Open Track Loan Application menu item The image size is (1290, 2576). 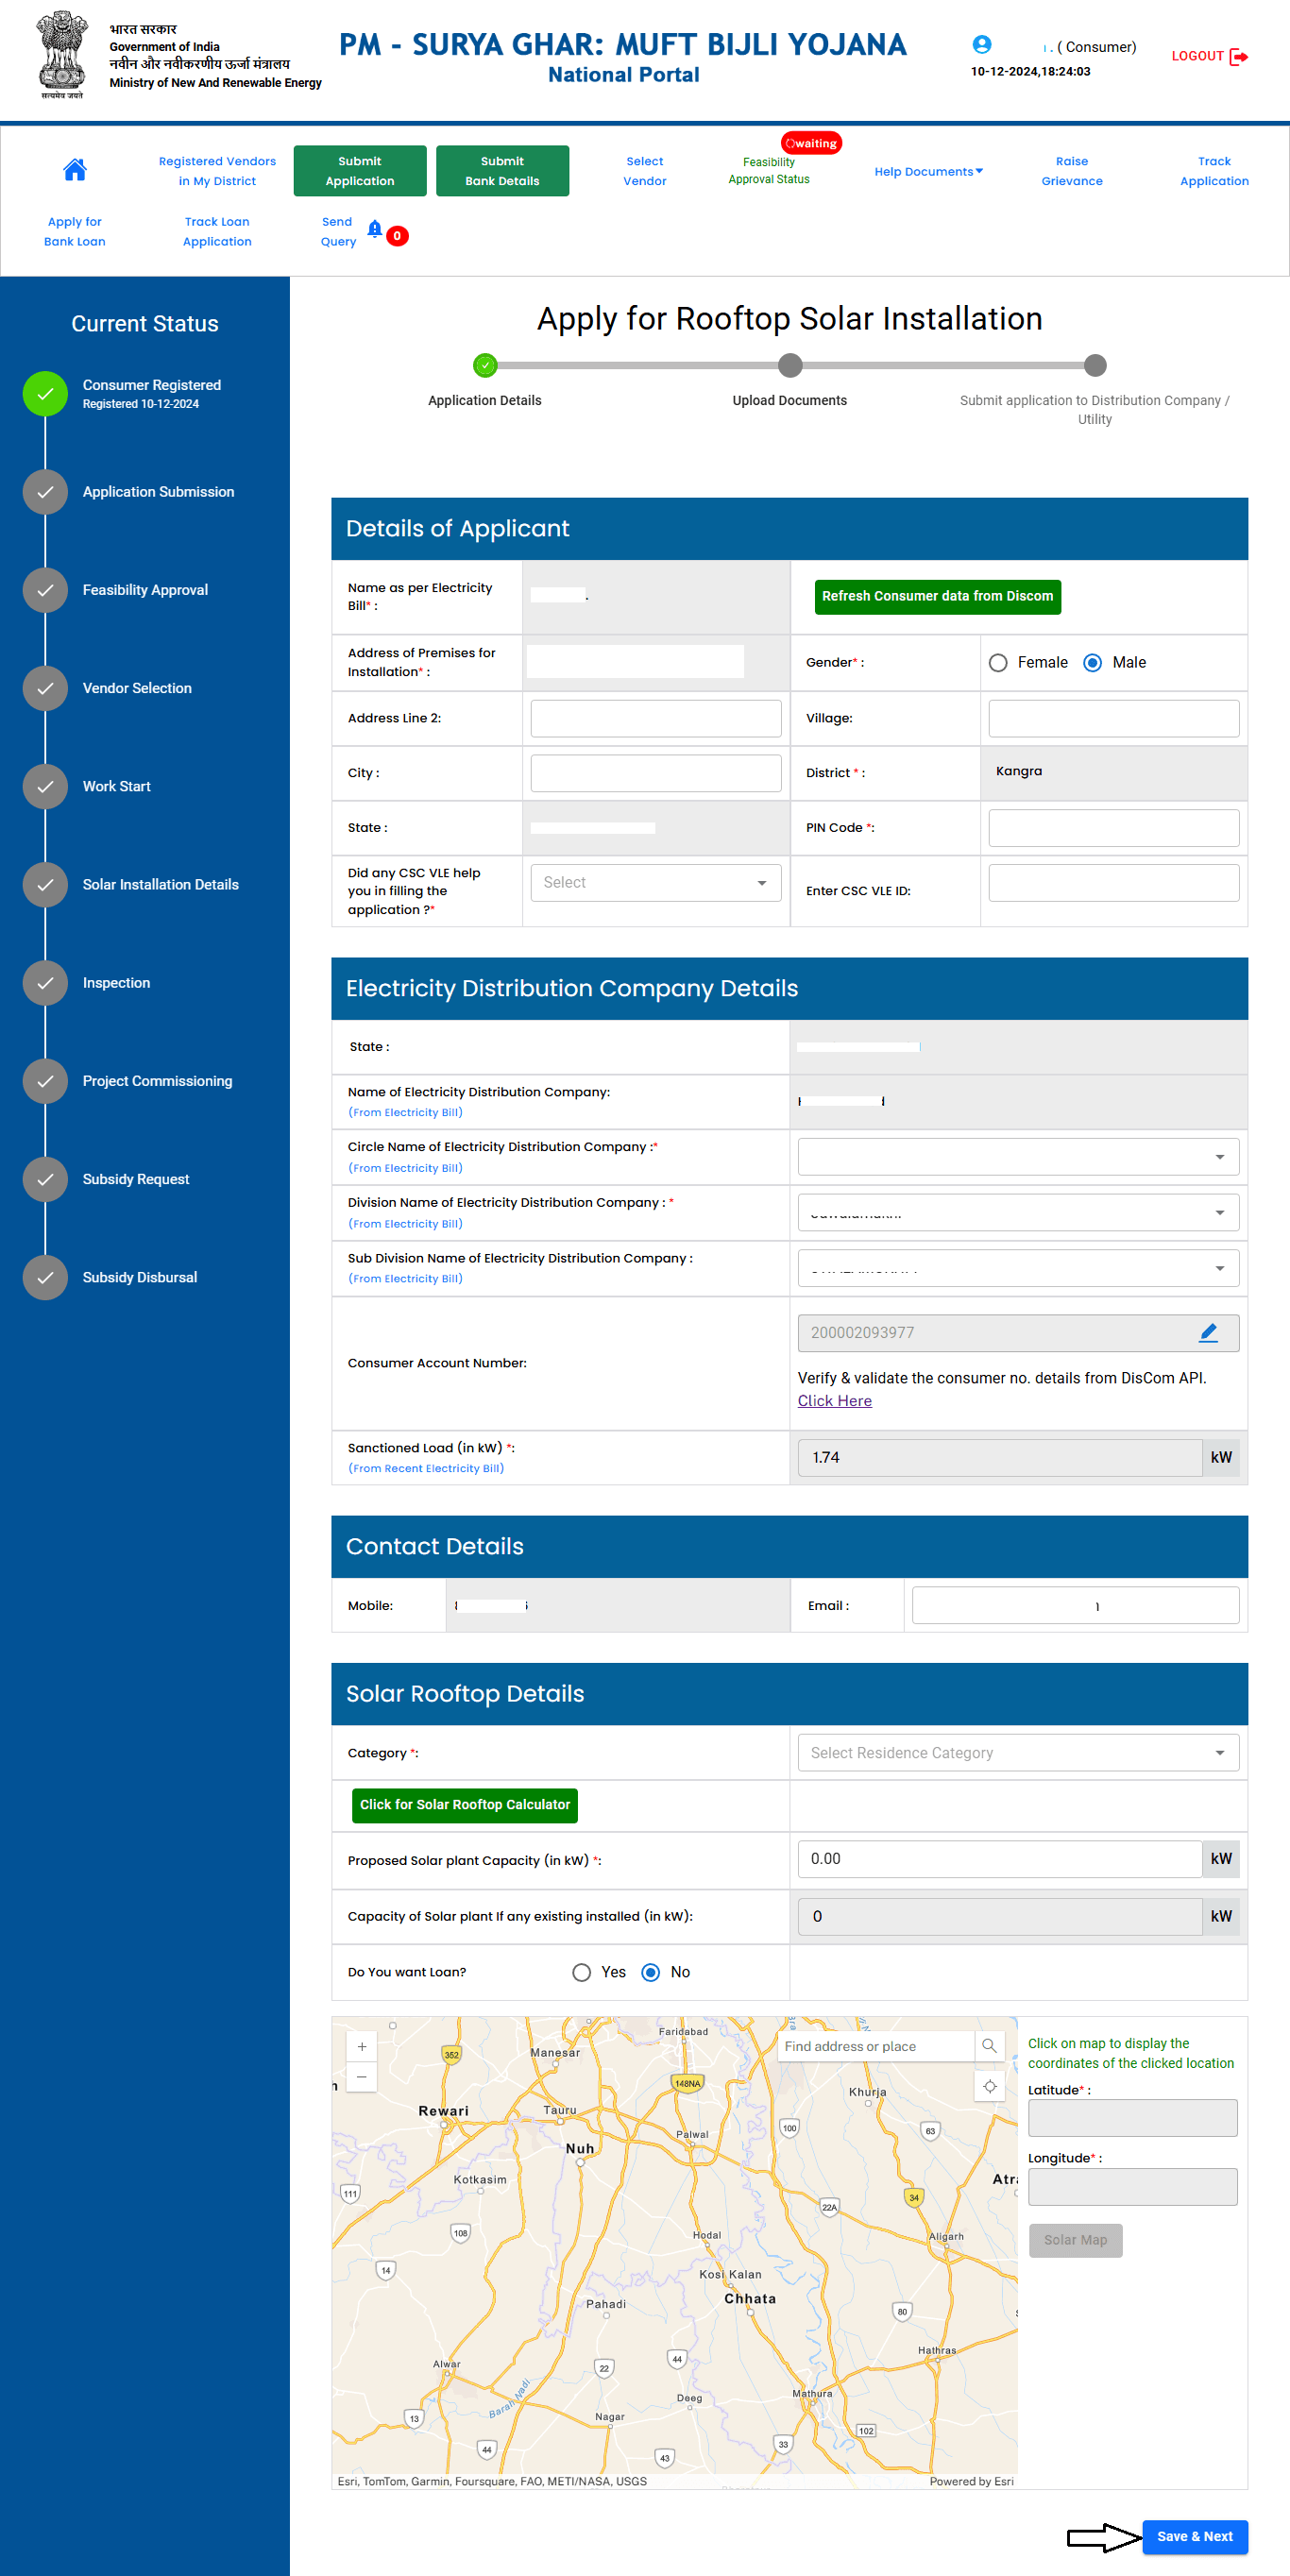pos(217,232)
